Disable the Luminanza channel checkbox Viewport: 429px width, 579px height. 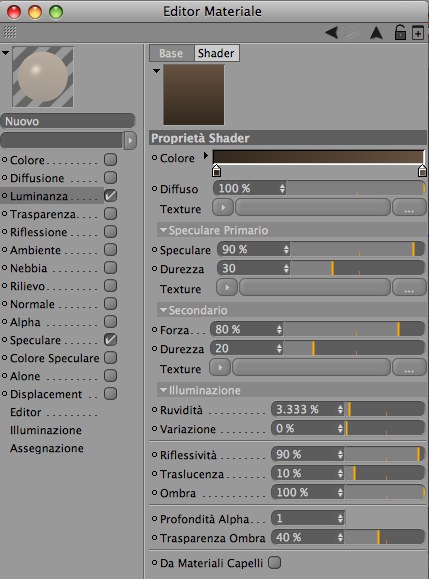click(110, 196)
